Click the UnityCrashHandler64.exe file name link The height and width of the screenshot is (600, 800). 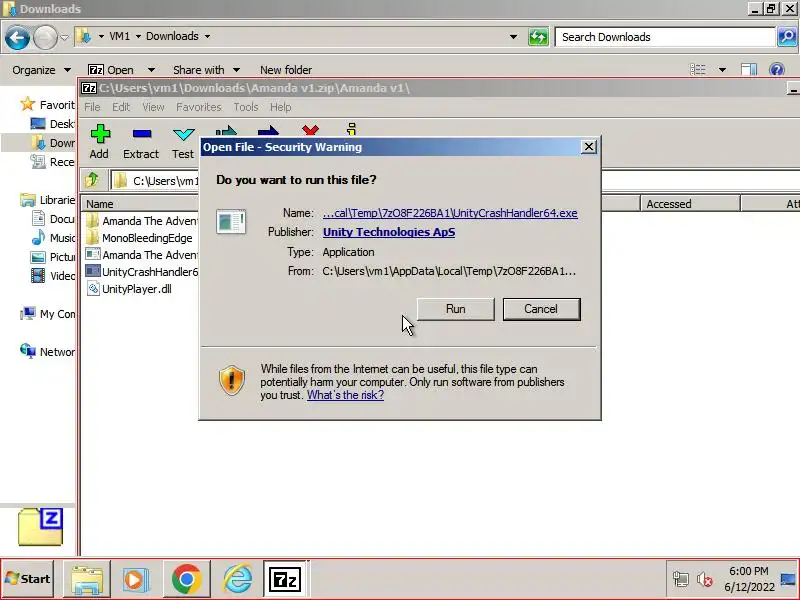(x=450, y=213)
